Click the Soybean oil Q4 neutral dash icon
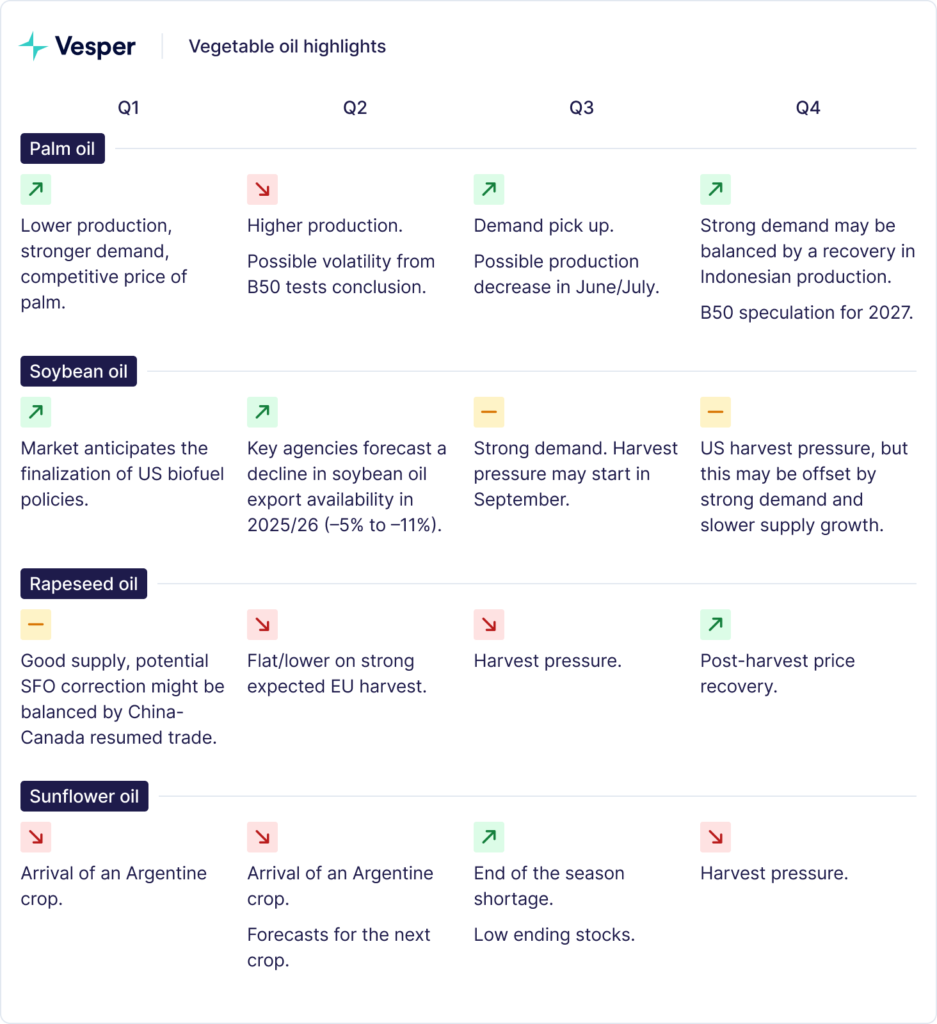Viewport: 937px width, 1024px height. click(715, 412)
